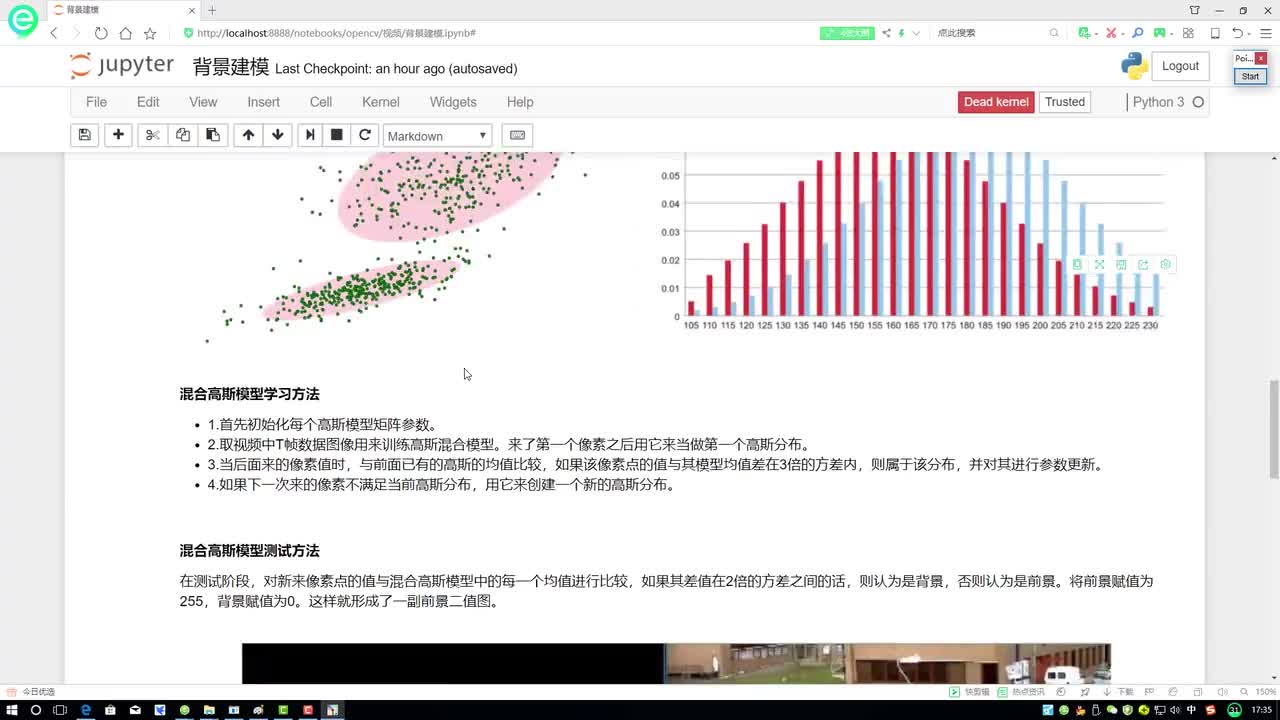Click the save icon on the image toolbar
The image size is (1280, 720).
[1121, 264]
